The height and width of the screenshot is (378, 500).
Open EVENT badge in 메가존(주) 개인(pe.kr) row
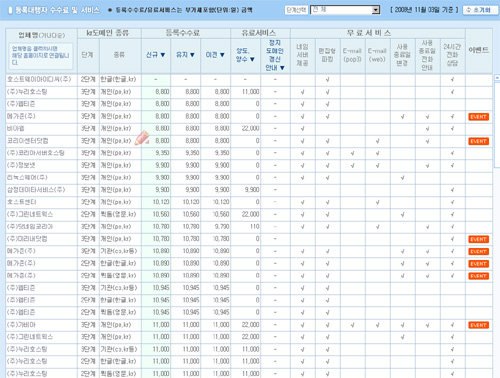coord(478,117)
